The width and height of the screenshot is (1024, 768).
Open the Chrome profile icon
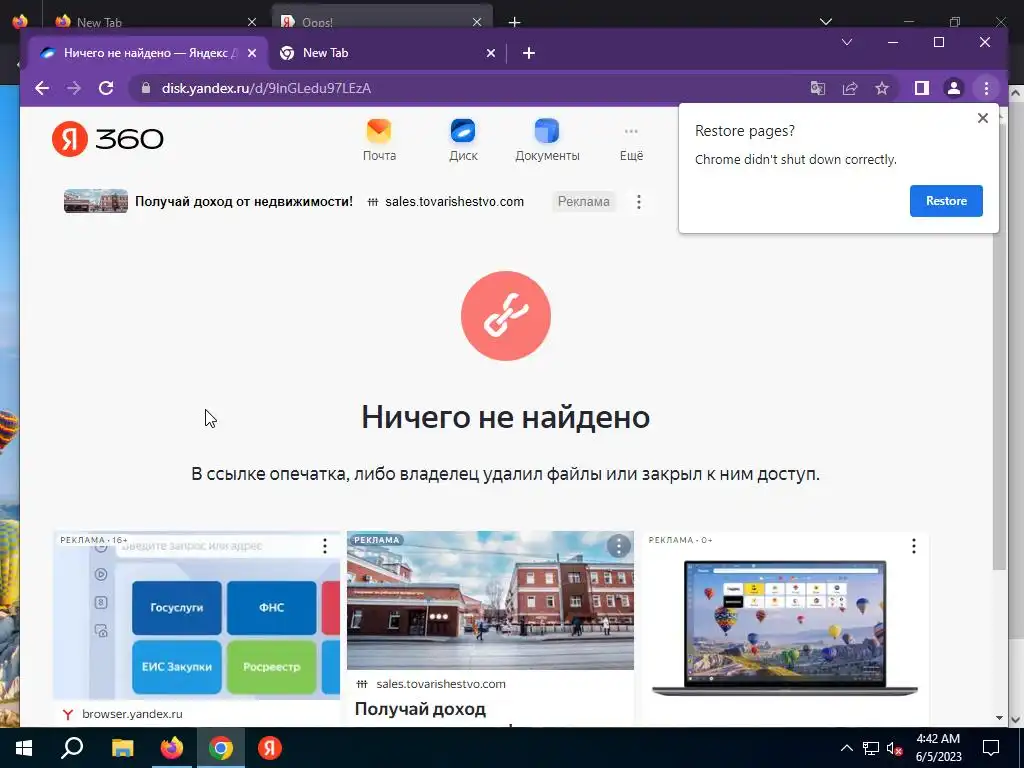953,88
